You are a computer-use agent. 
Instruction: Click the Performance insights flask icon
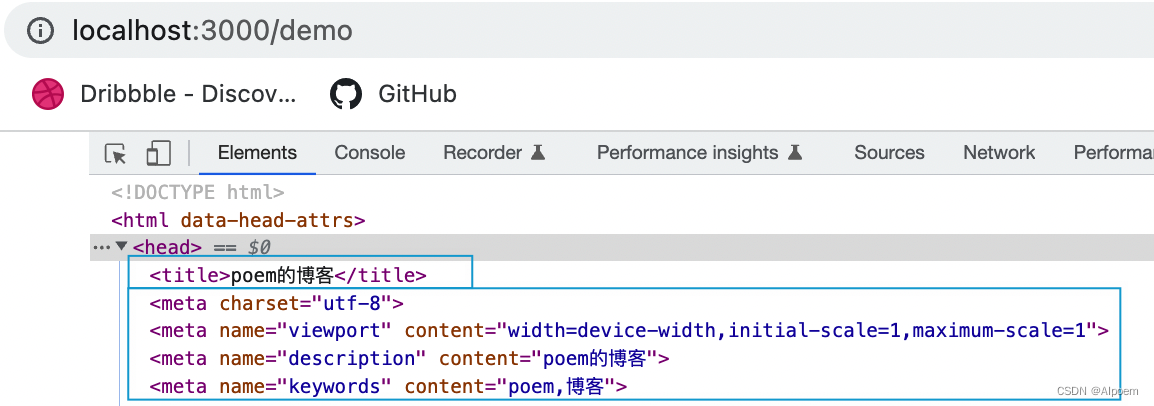[x=794, y=152]
